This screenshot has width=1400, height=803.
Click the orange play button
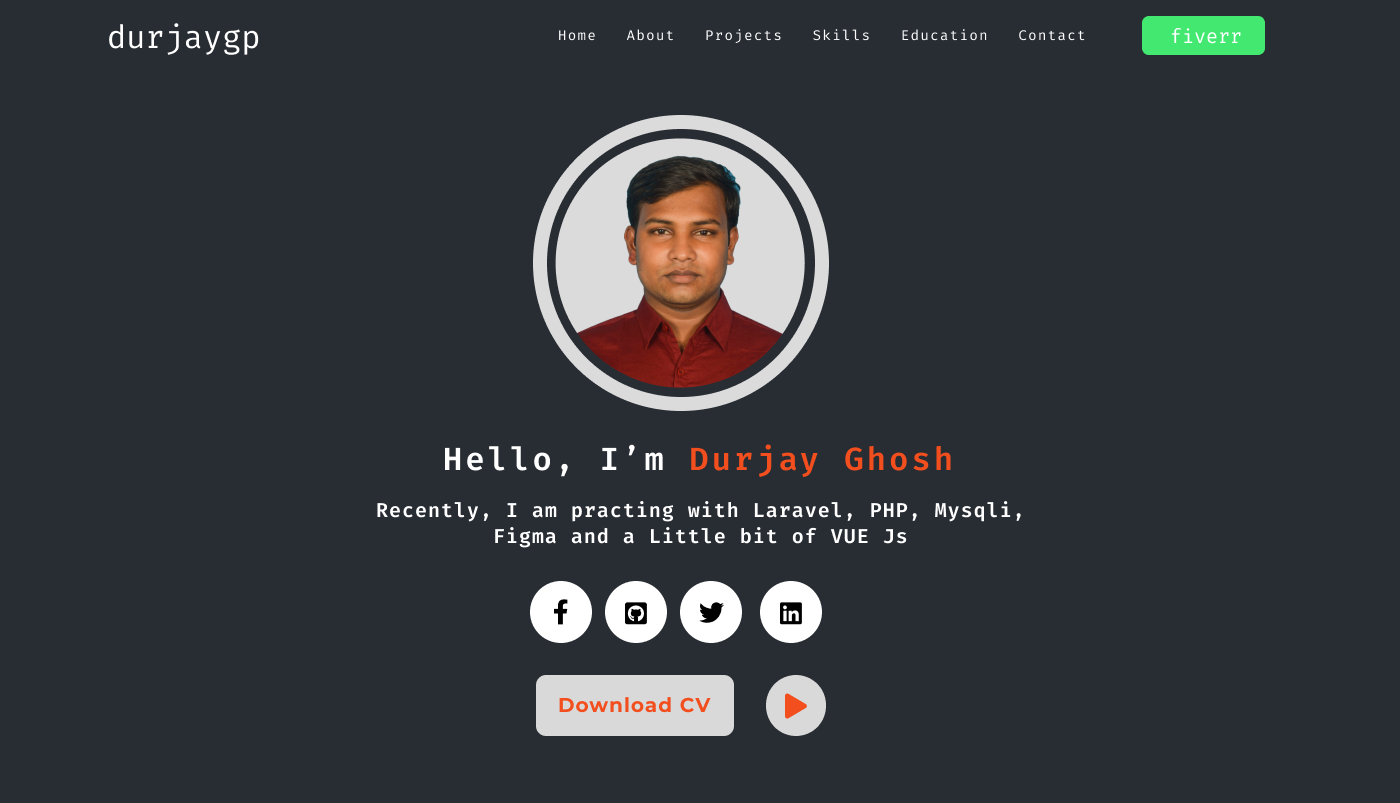click(796, 706)
